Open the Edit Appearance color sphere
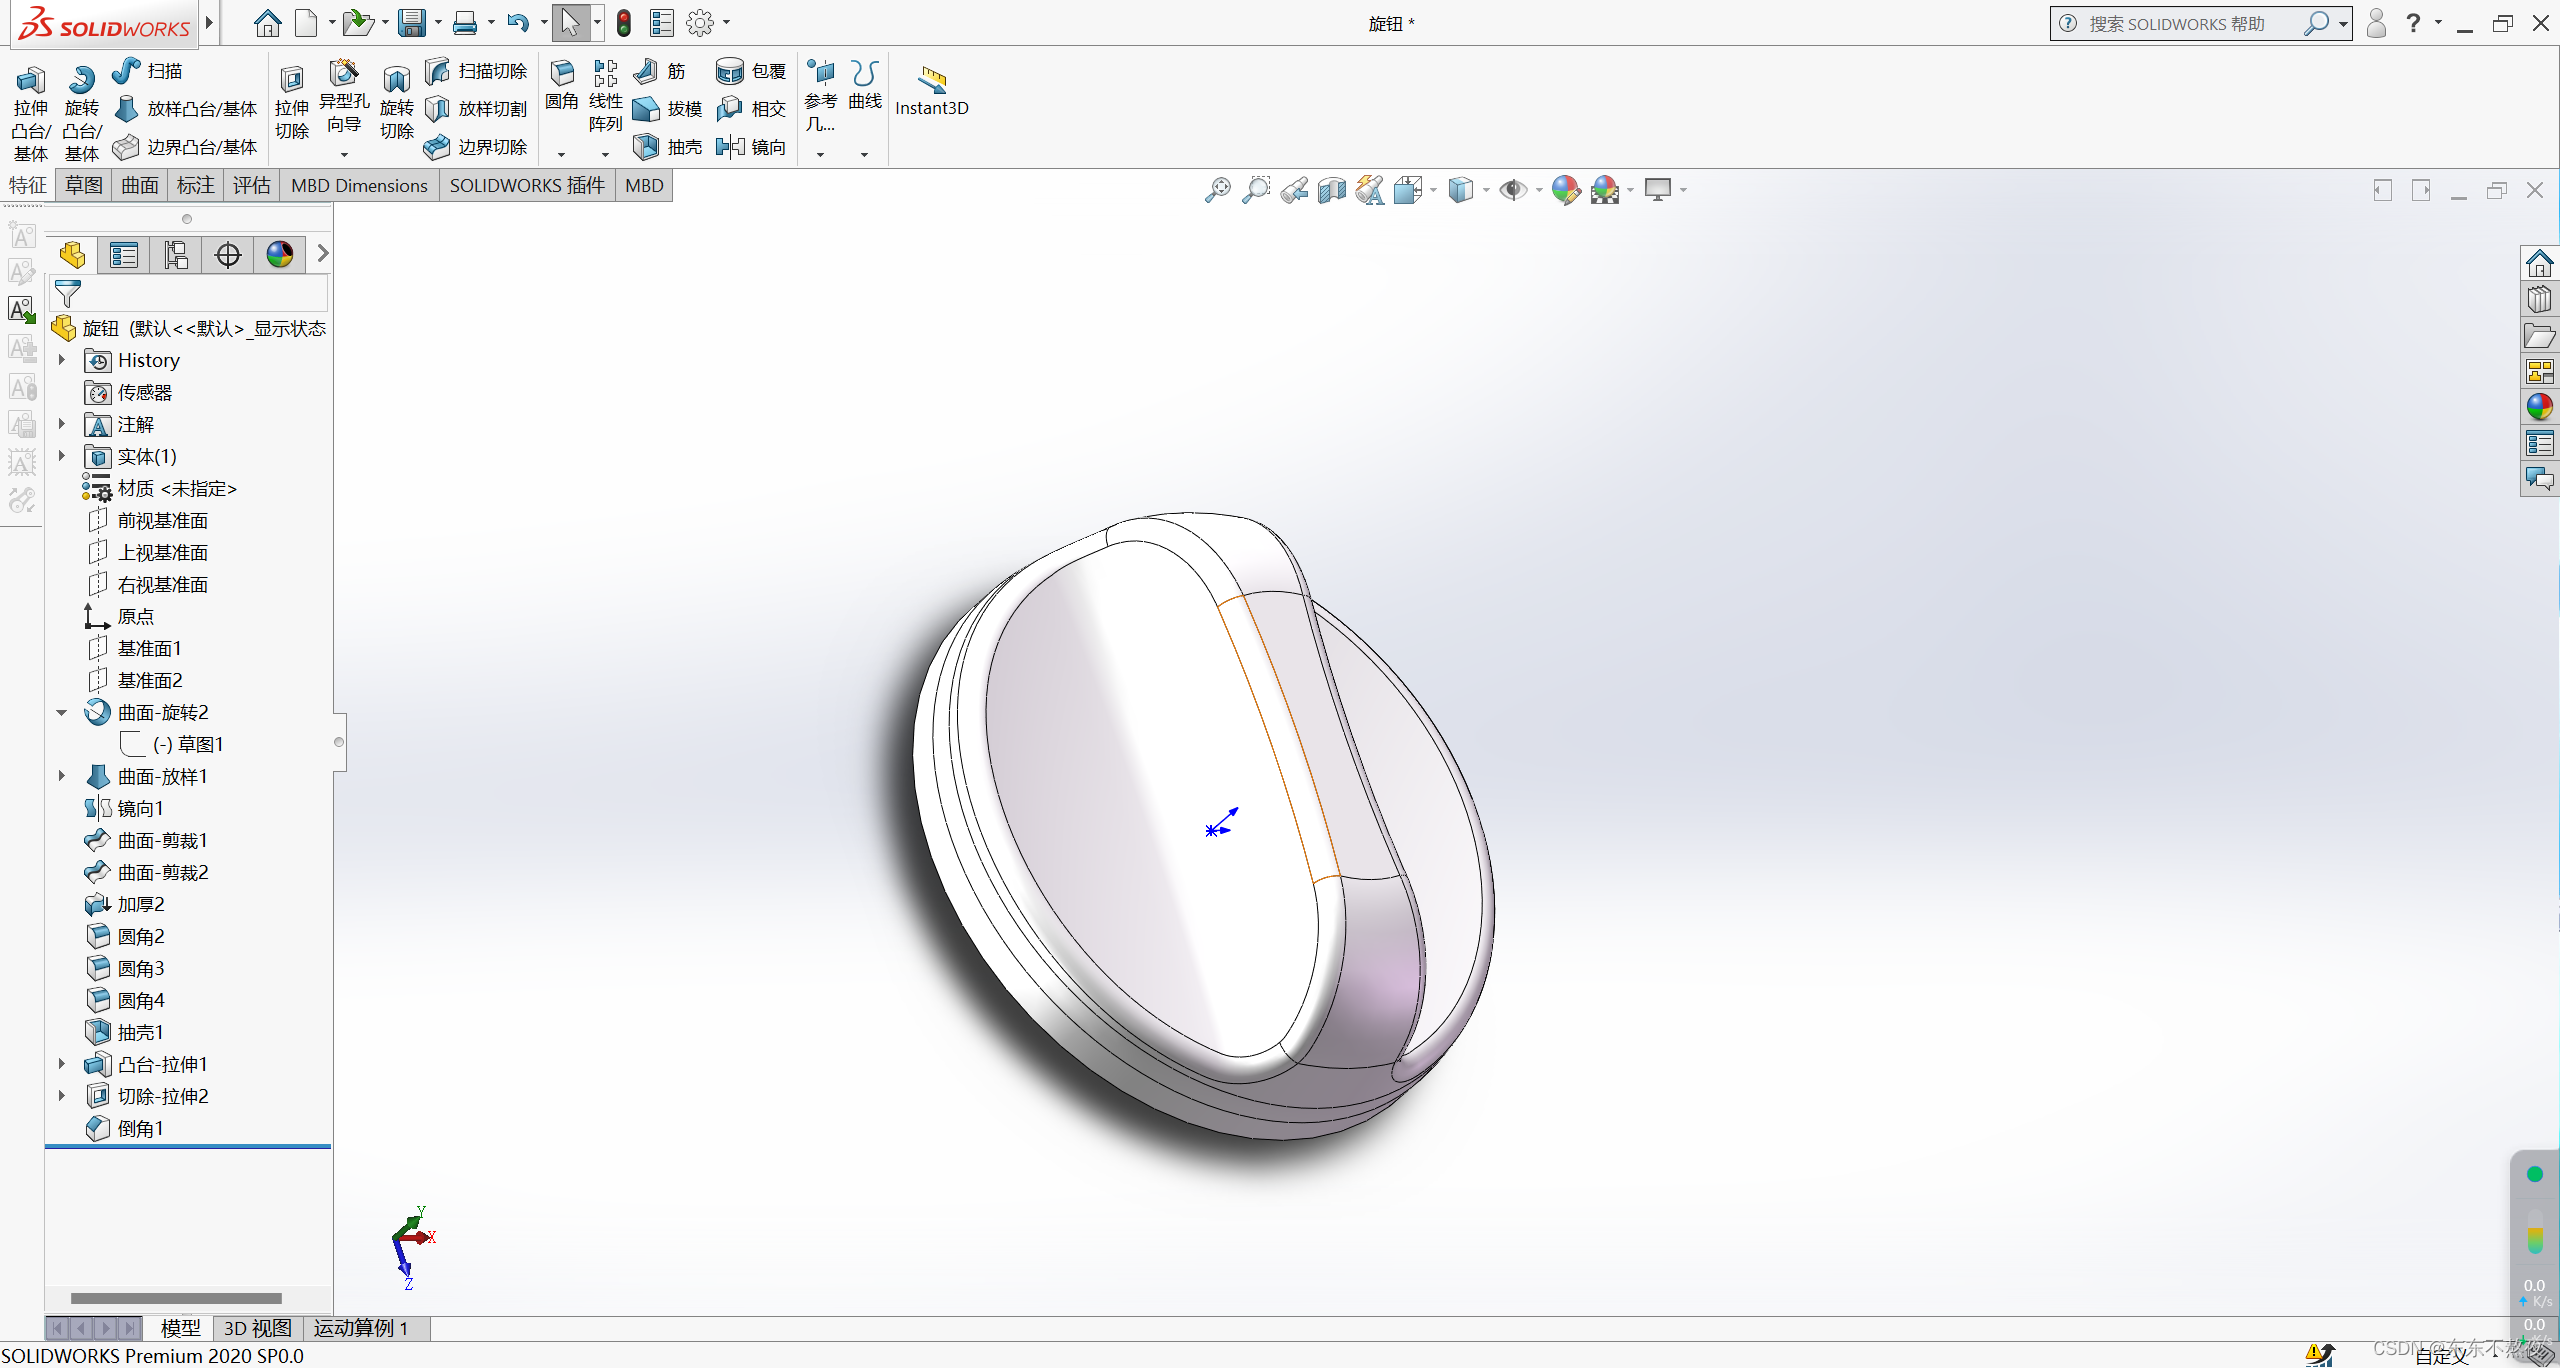 coord(1566,189)
